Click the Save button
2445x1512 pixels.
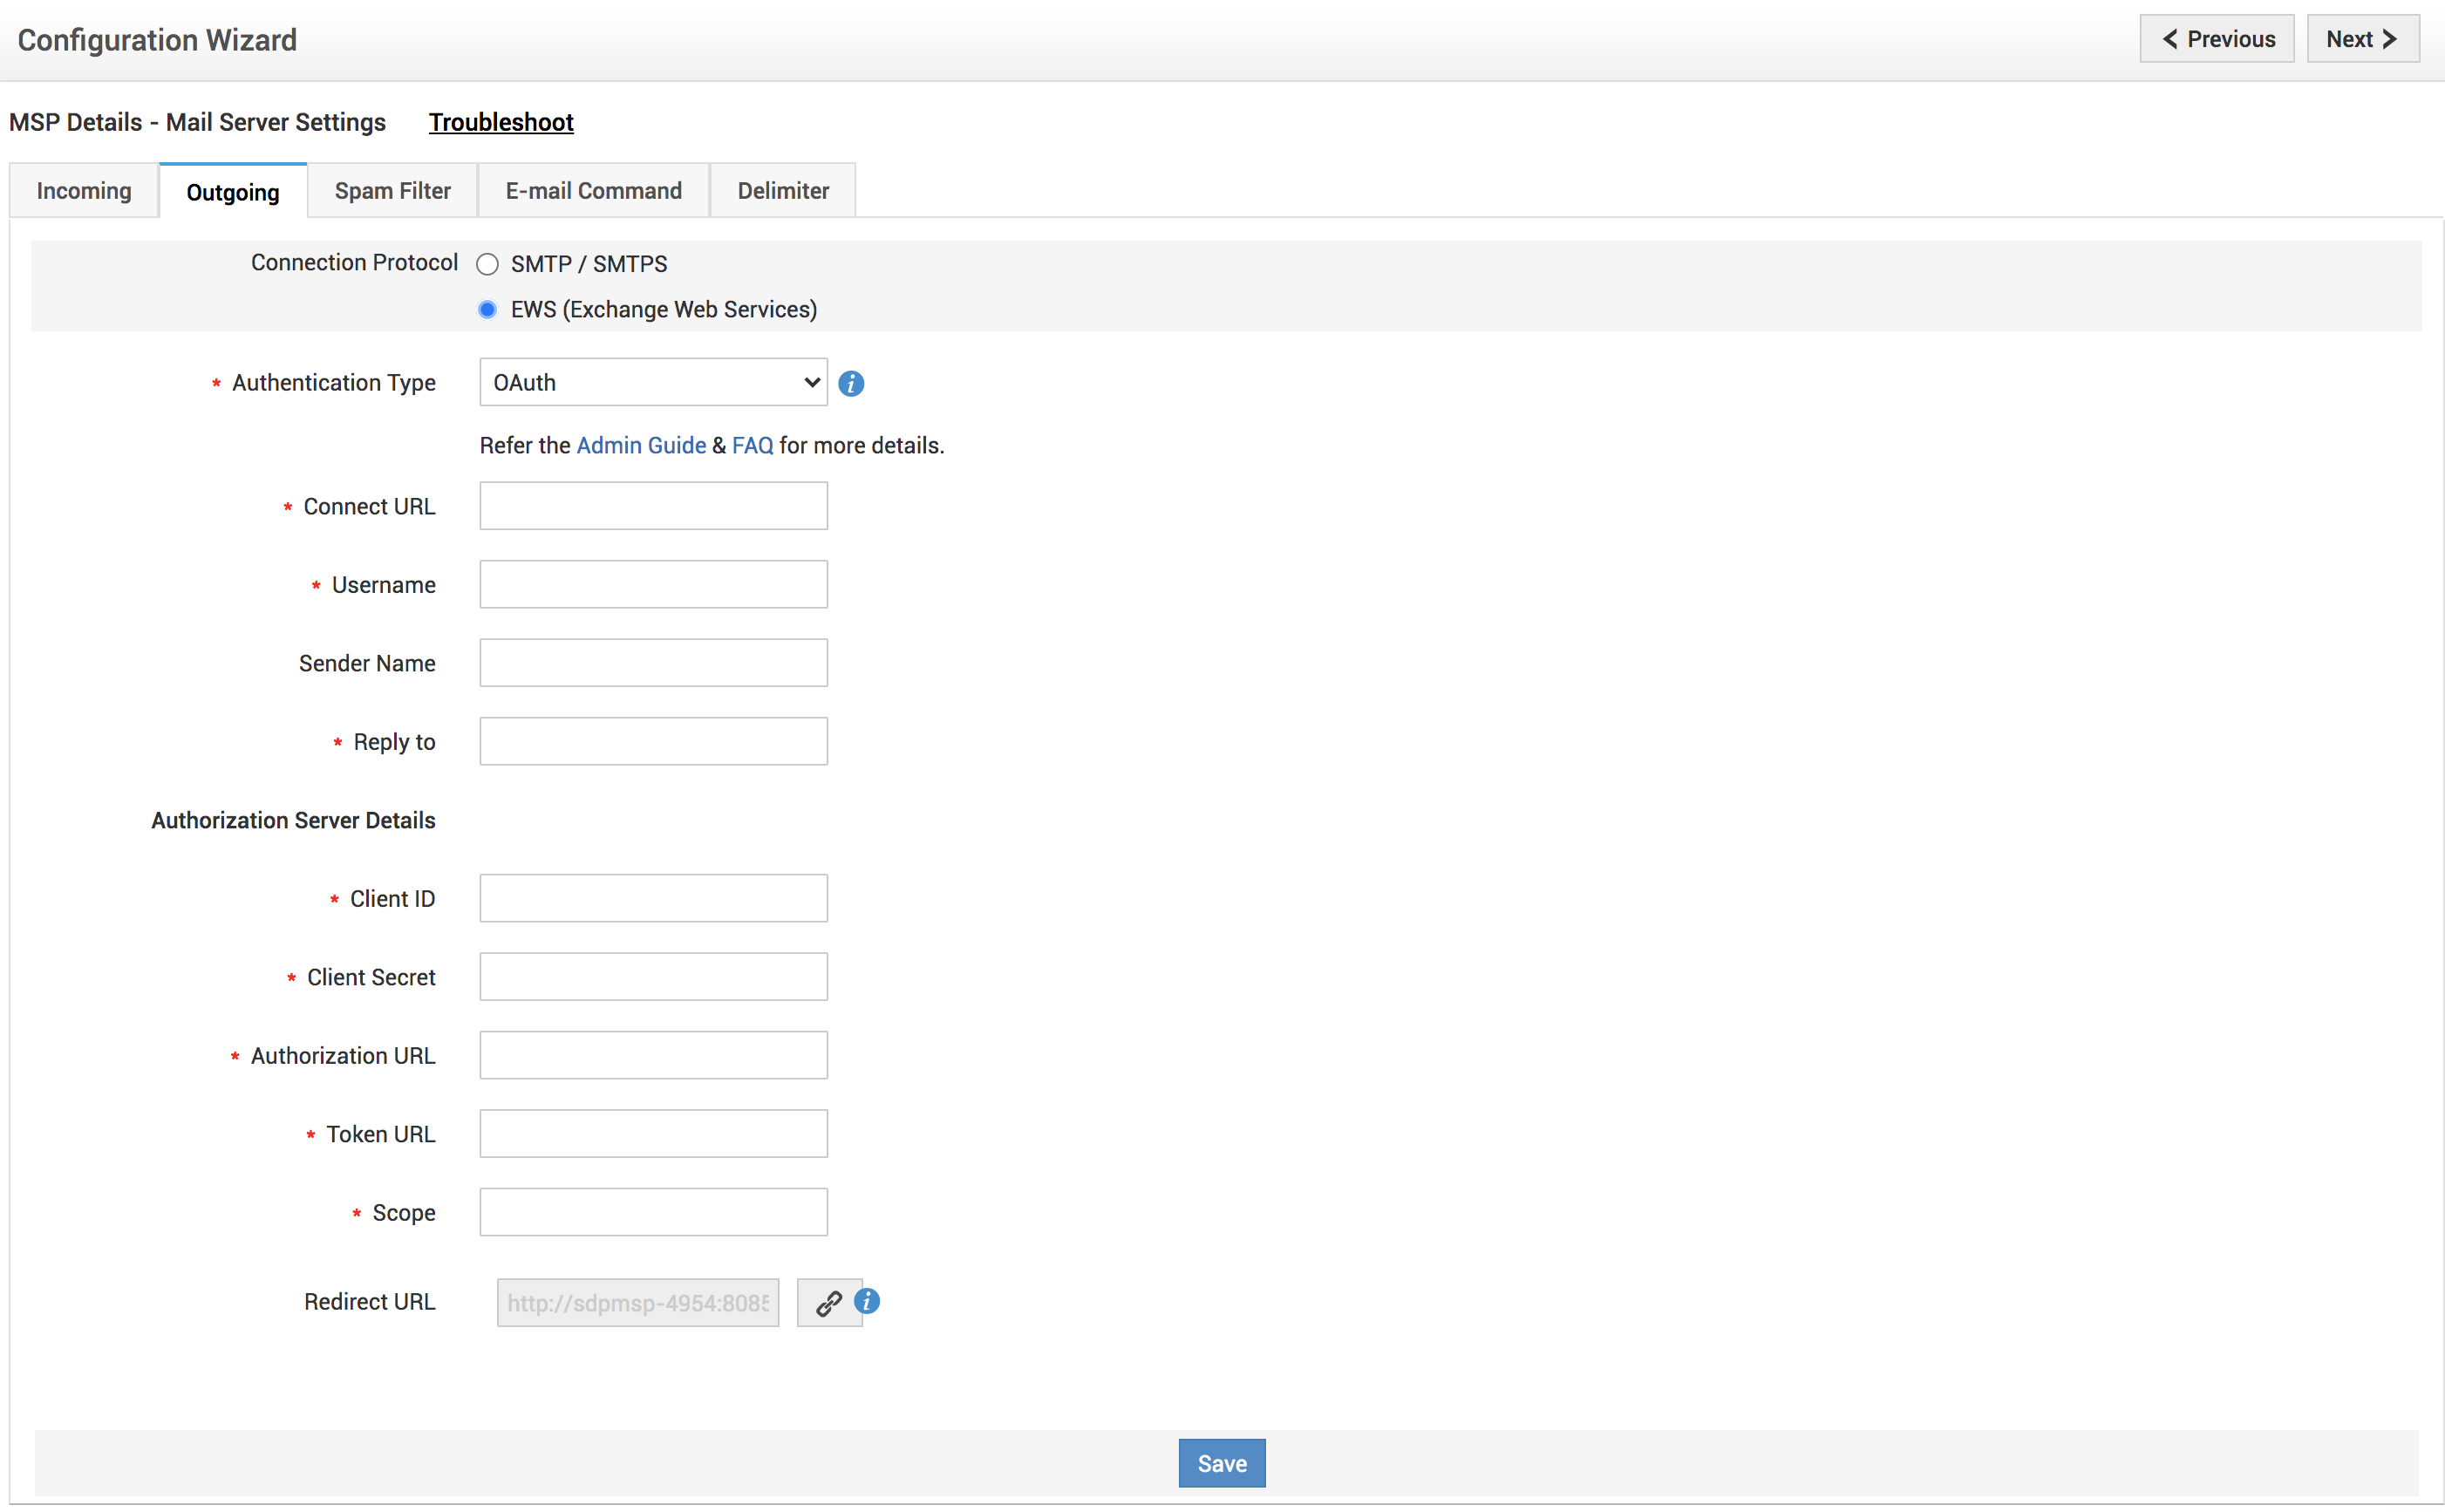pyautogui.click(x=1222, y=1463)
